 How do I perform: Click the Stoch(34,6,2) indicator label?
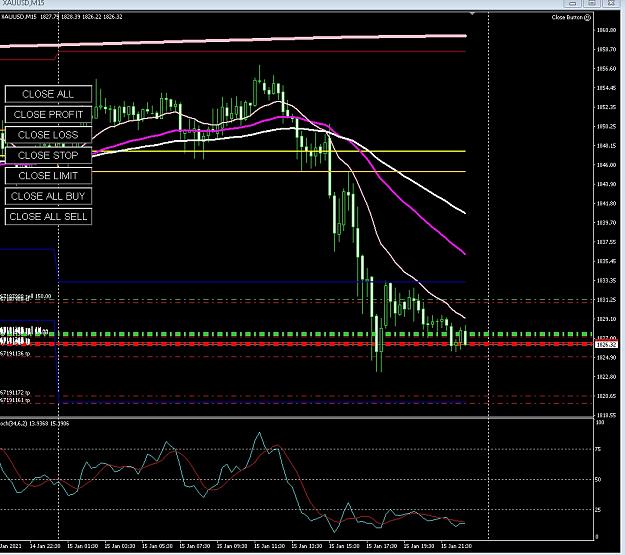(35, 423)
